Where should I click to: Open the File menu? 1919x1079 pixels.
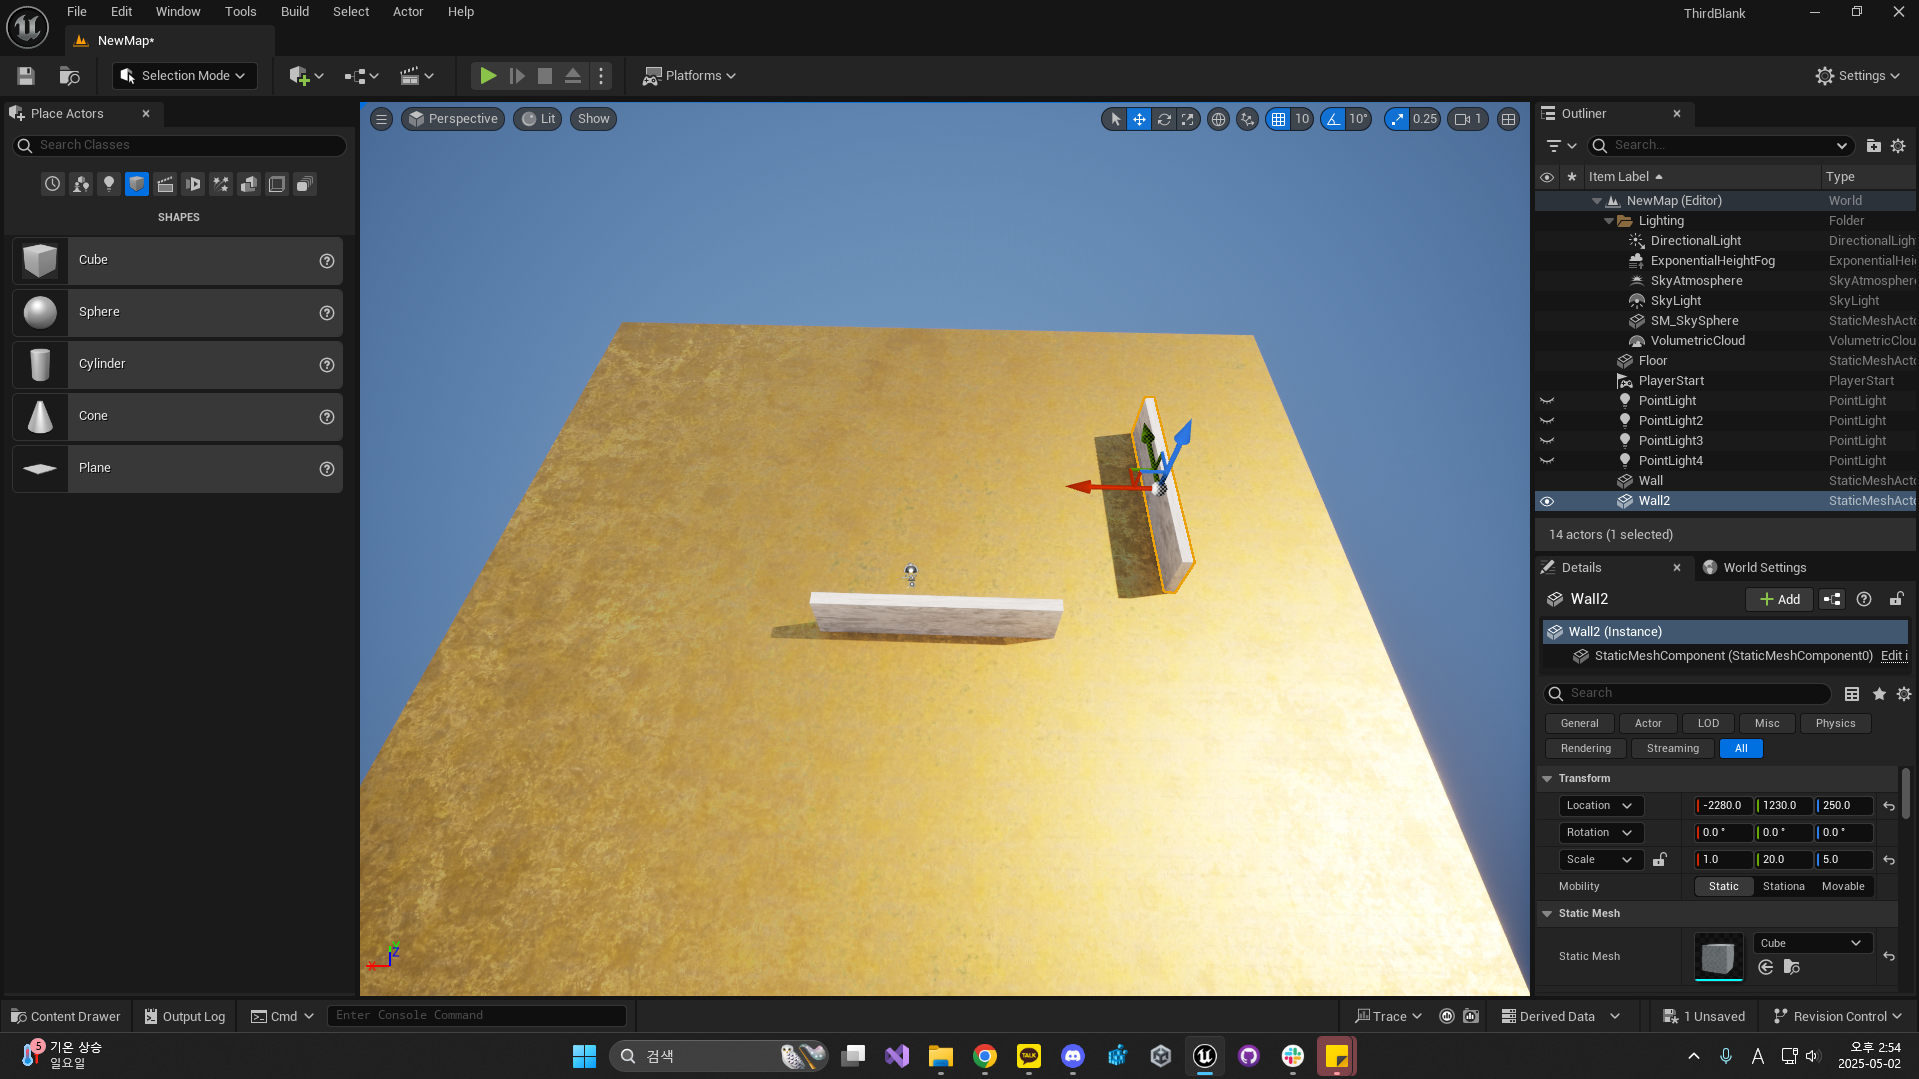77,12
